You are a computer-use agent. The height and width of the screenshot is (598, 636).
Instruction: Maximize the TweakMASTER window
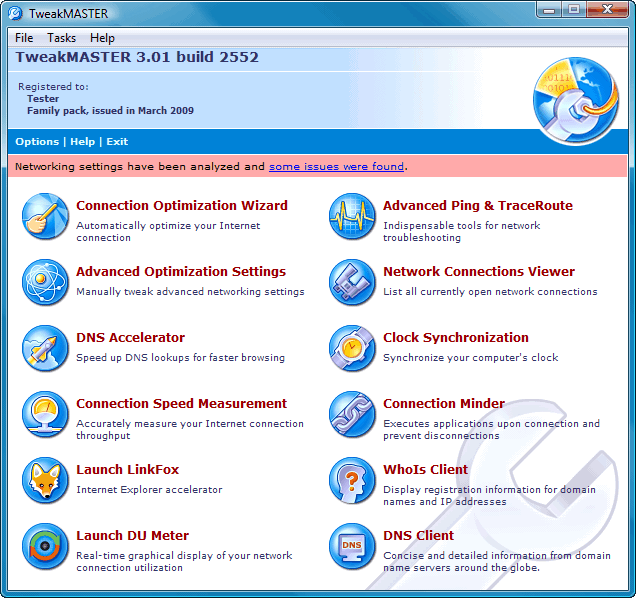coord(573,10)
